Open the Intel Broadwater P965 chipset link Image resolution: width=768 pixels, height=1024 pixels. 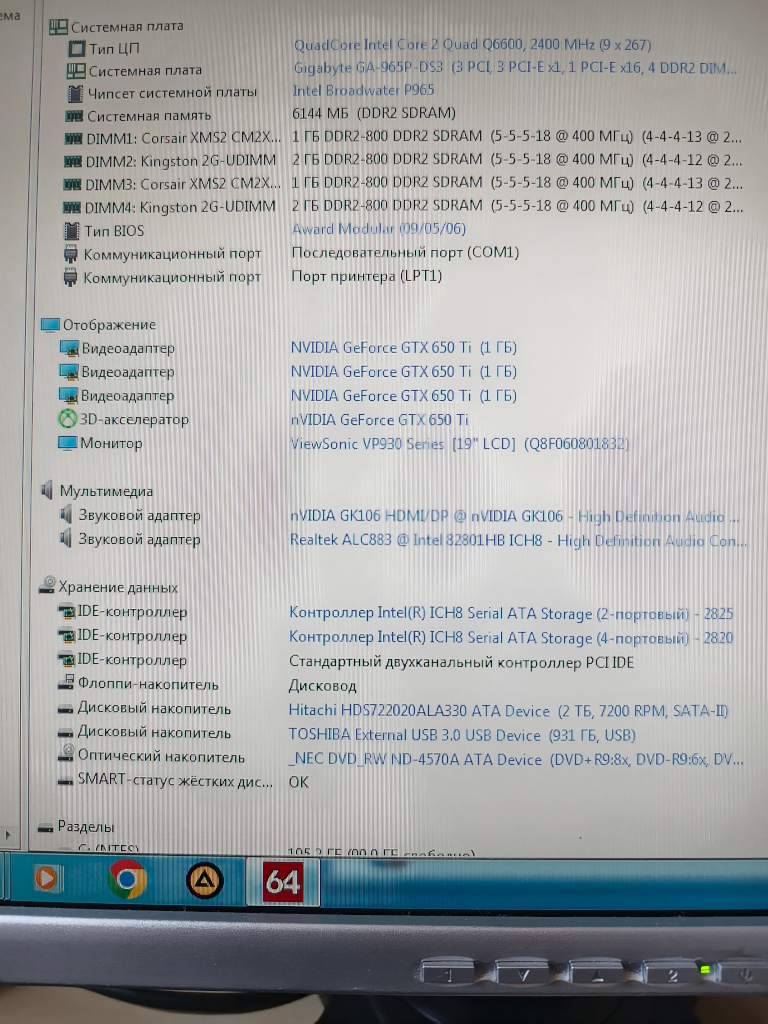363,90
